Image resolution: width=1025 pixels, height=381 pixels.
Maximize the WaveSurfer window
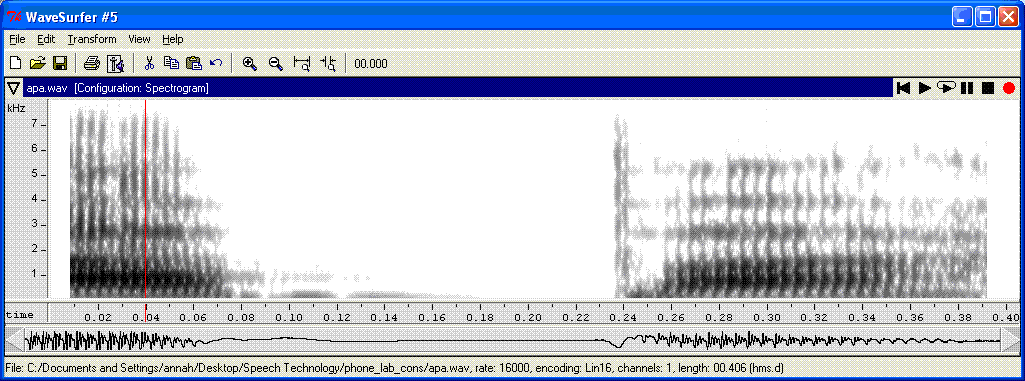(x=985, y=16)
